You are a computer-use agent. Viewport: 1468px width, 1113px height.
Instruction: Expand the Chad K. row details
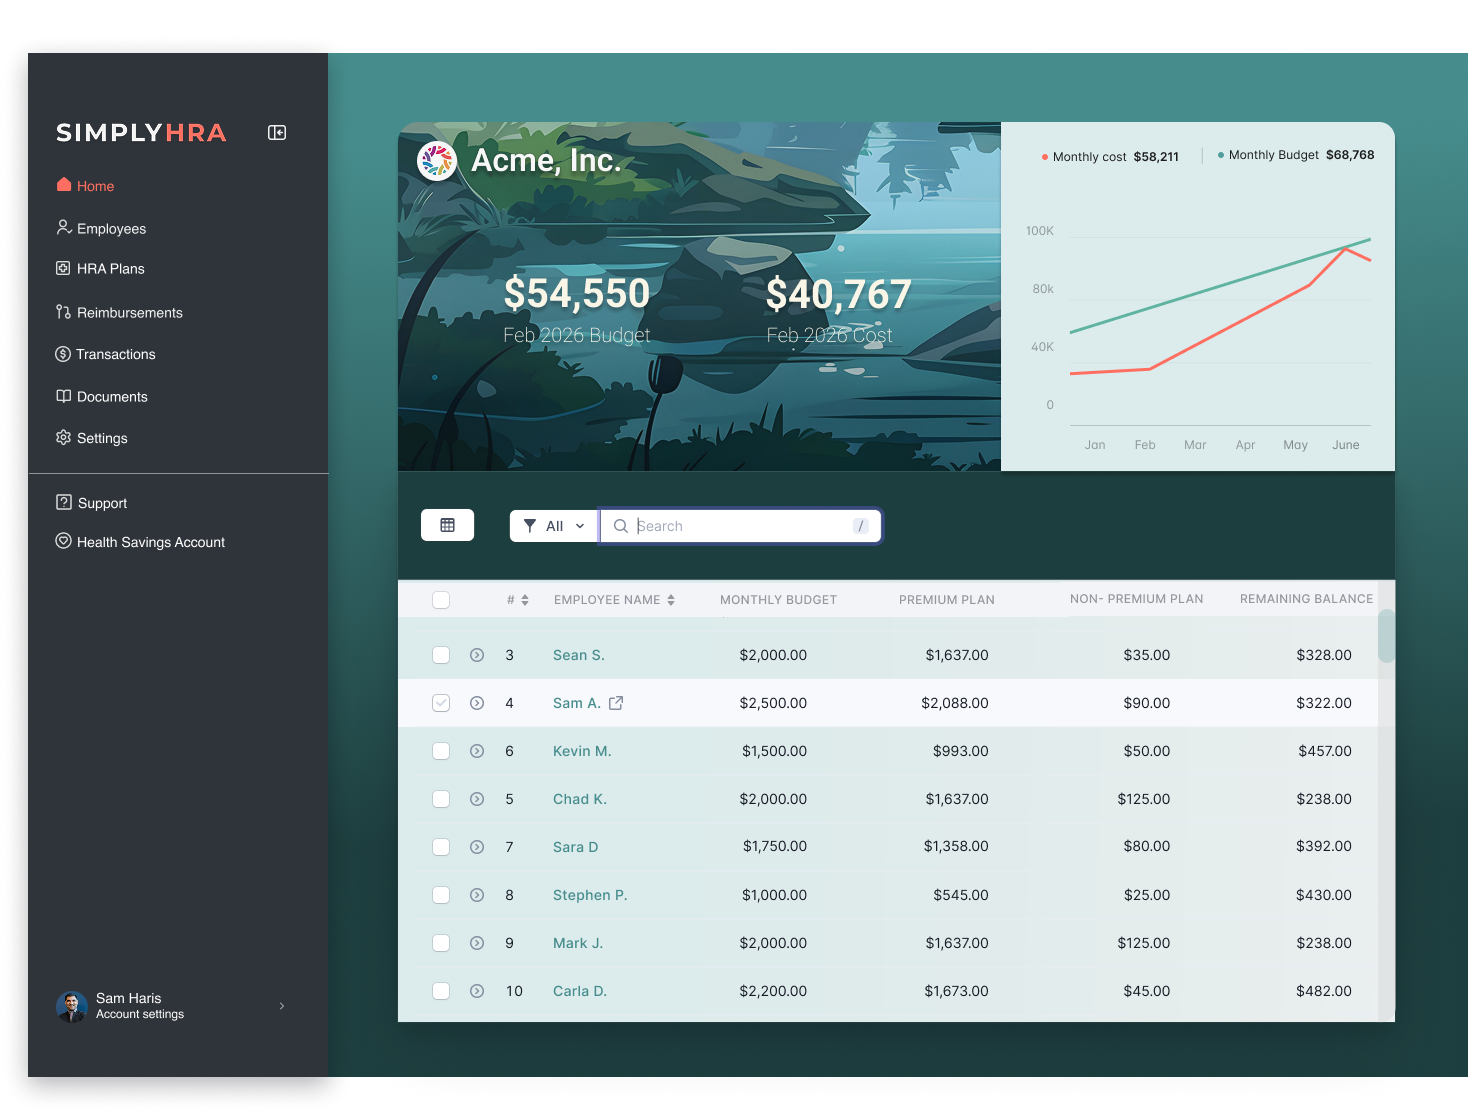point(477,799)
